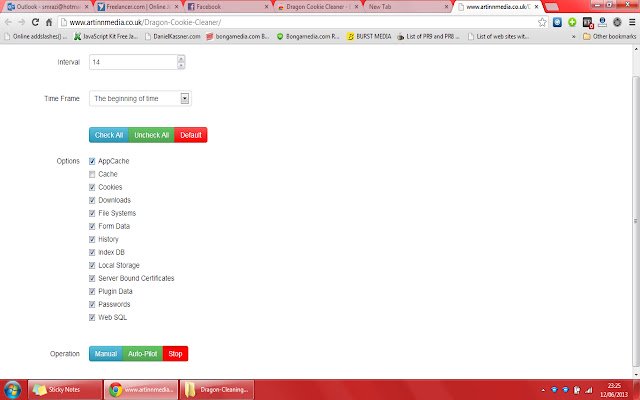Click the taskbar clock and date
The height and width of the screenshot is (400, 640).
pyautogui.click(x=614, y=390)
